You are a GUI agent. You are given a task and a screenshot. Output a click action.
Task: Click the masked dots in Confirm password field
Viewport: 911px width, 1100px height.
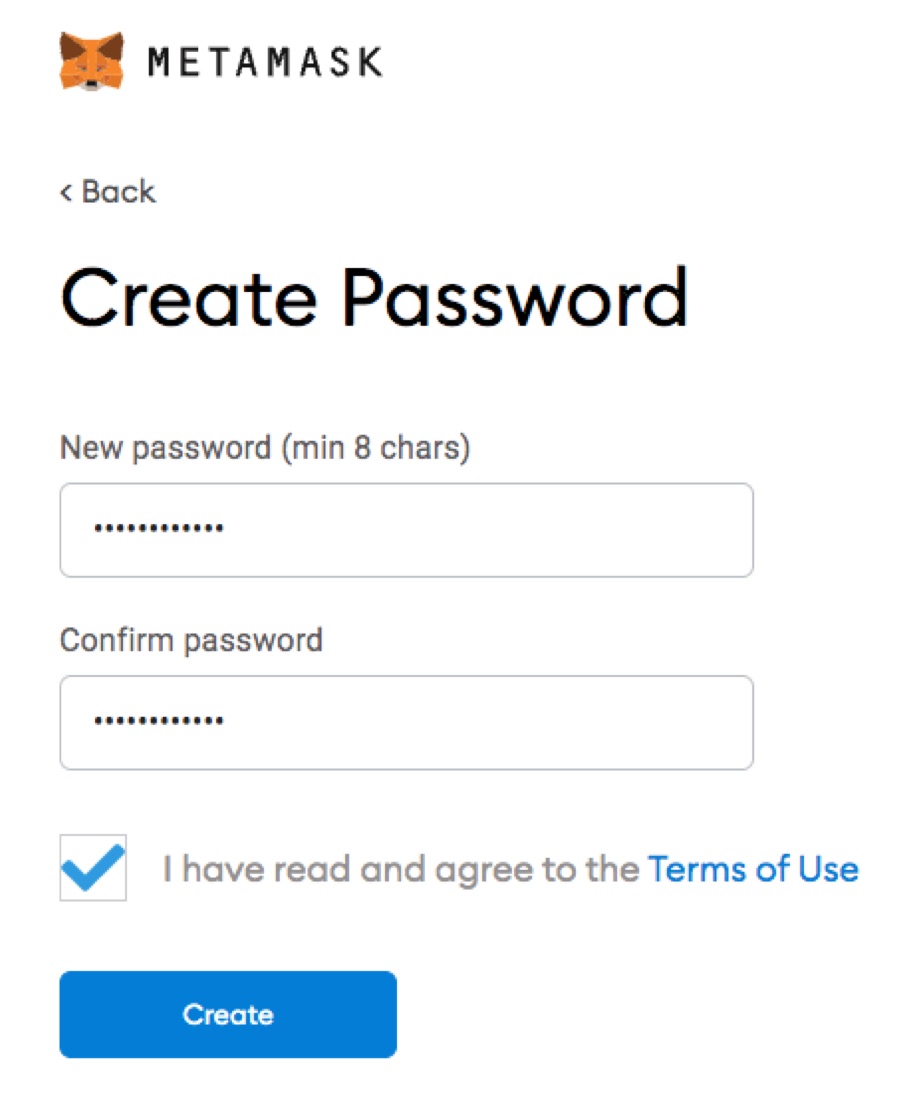tap(159, 720)
